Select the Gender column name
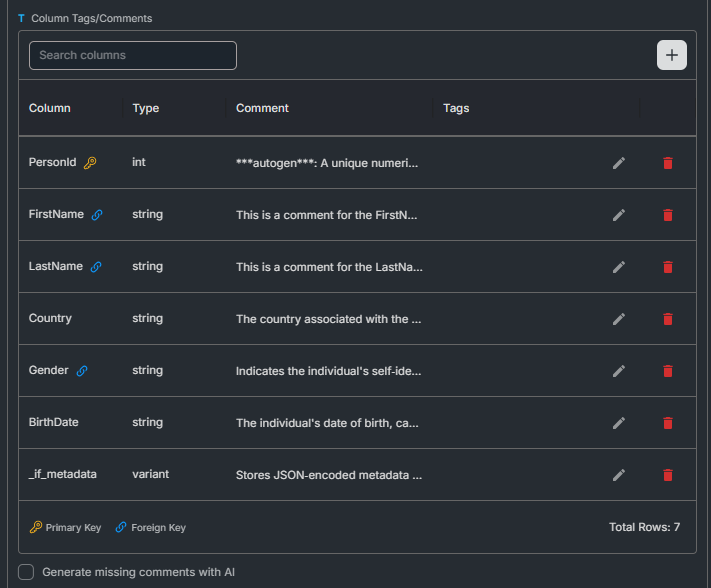Screen dimensions: 711x588 pos(49,370)
